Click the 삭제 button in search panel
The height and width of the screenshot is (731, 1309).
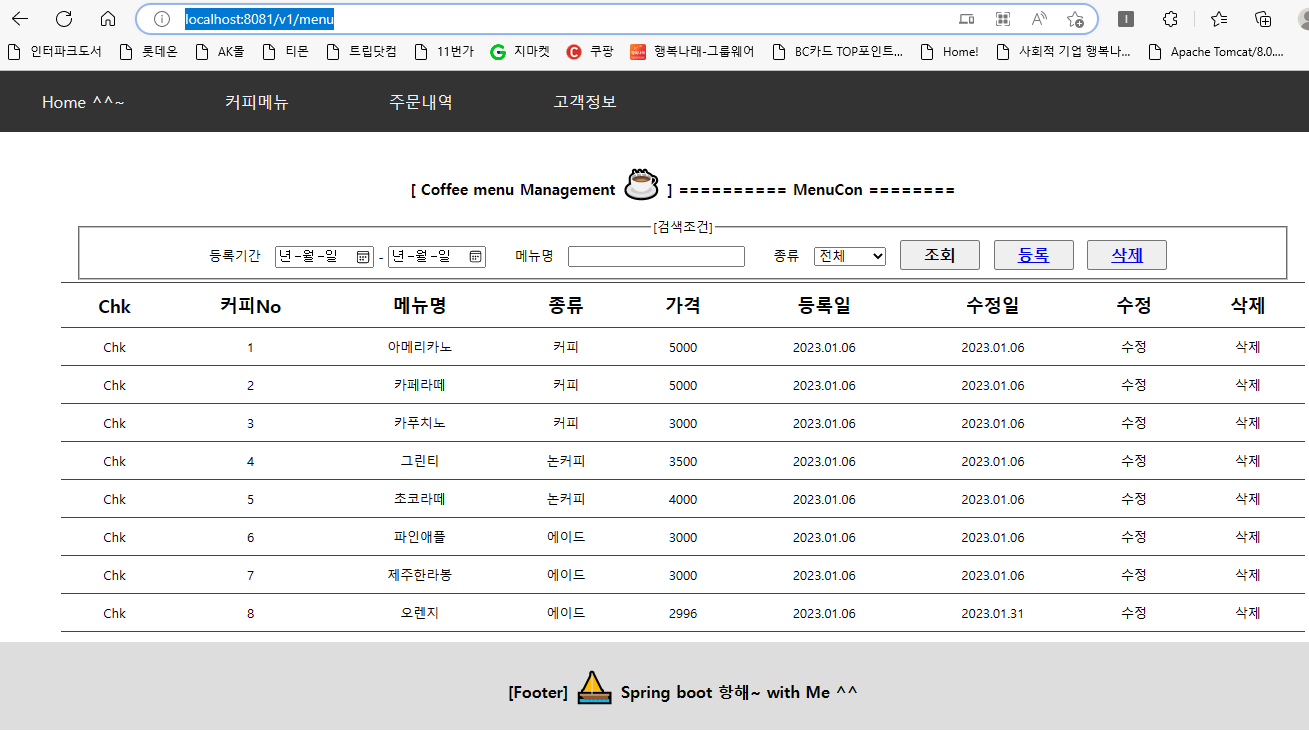coord(1127,255)
